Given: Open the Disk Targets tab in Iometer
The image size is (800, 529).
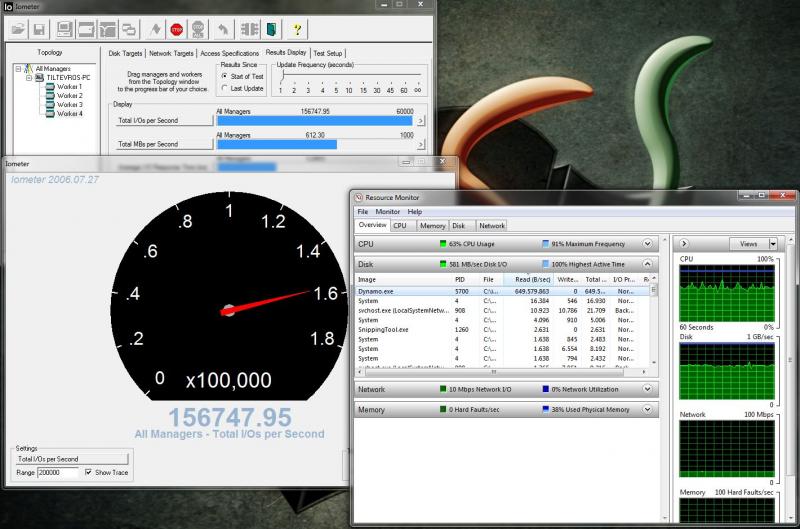Looking at the screenshot, I should (125, 53).
